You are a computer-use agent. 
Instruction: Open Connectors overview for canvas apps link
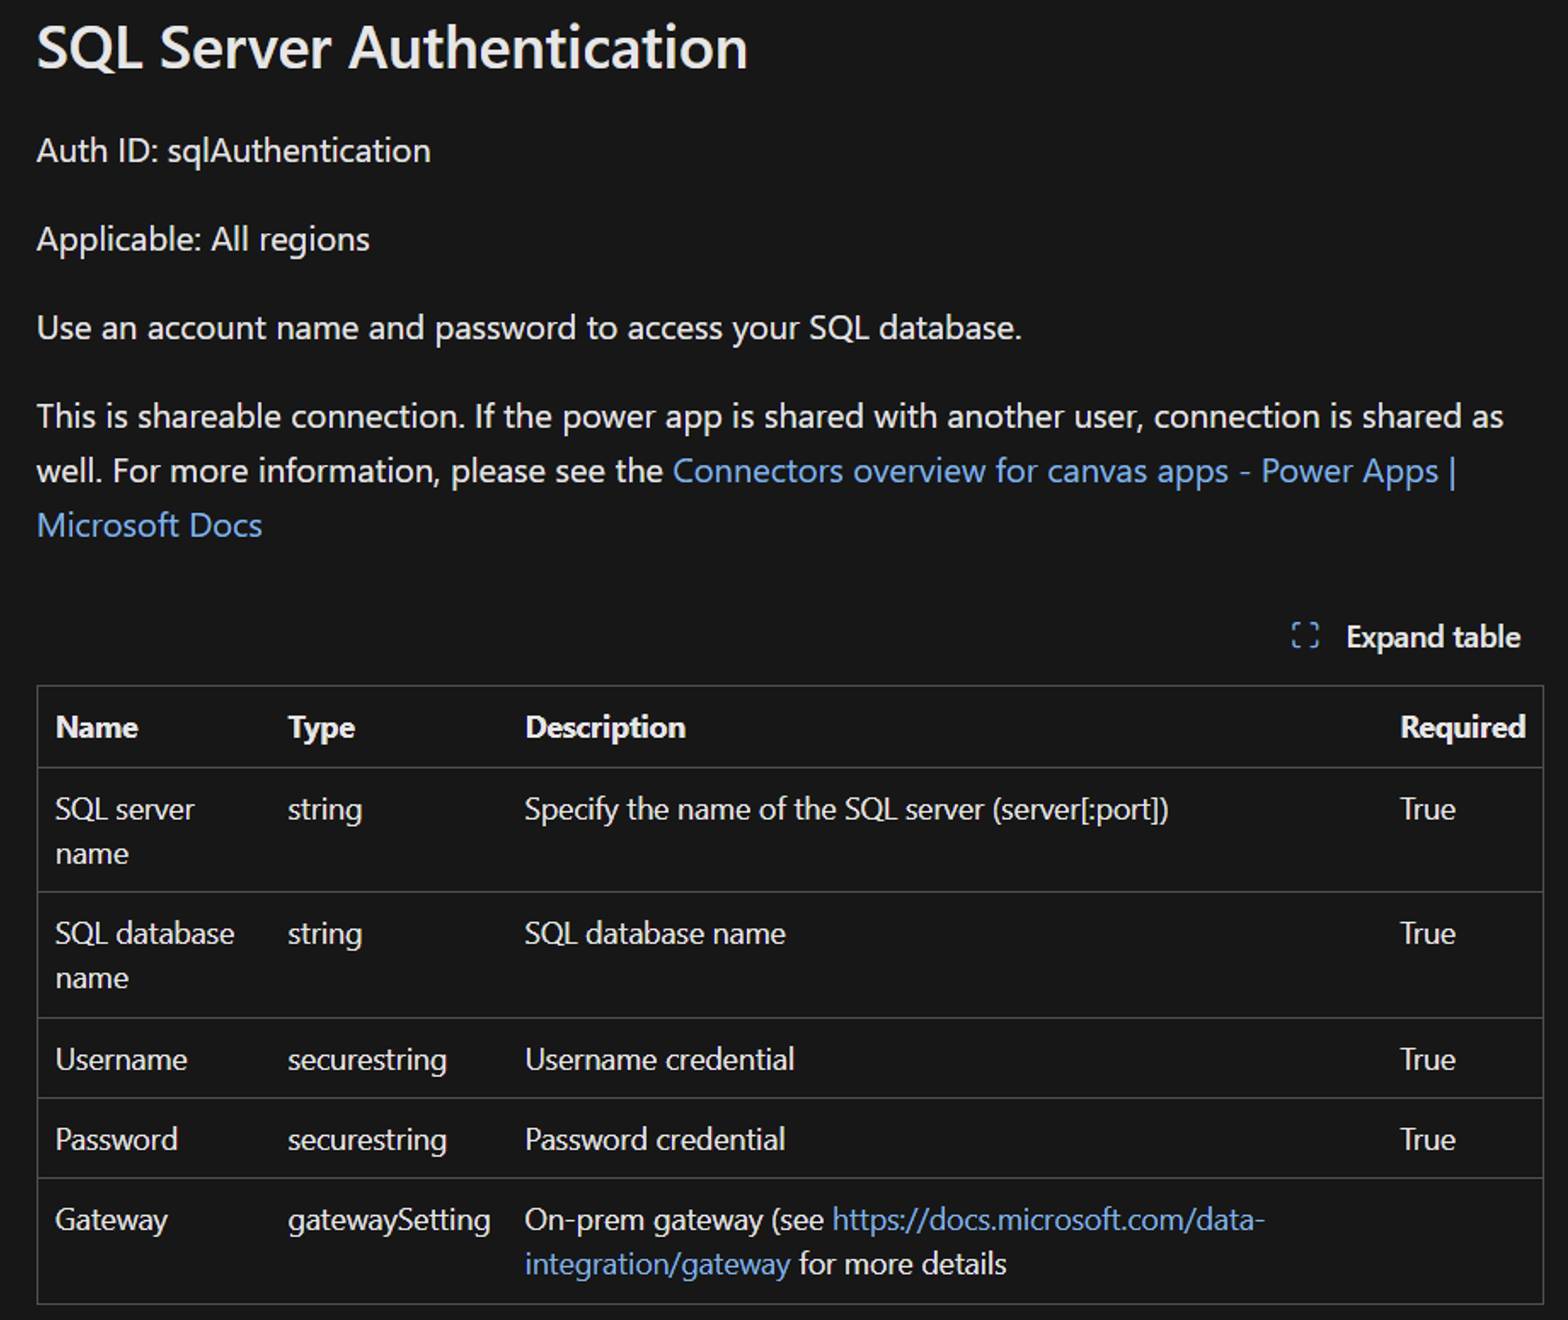[x=746, y=498]
